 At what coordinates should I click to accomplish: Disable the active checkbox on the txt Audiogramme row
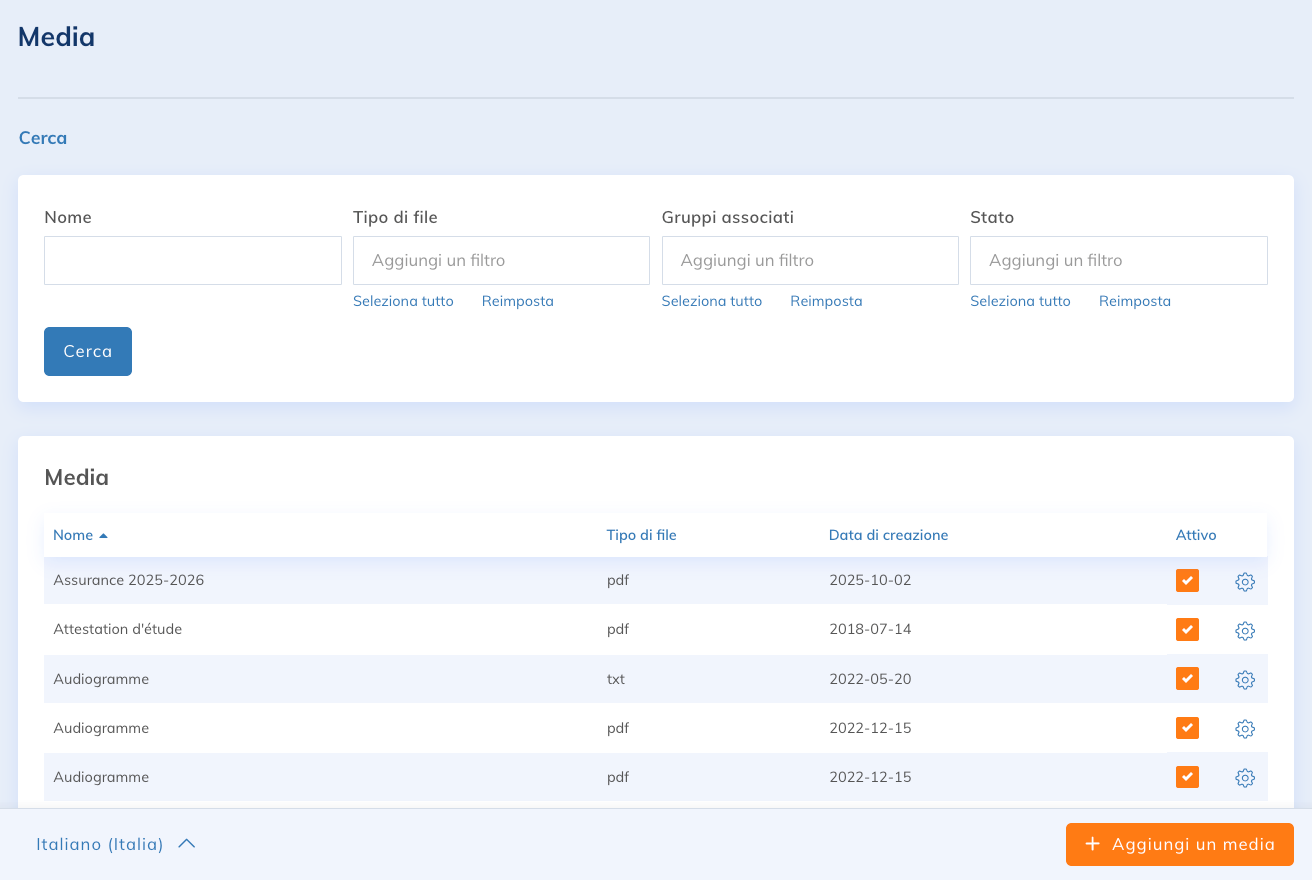pyautogui.click(x=1187, y=679)
